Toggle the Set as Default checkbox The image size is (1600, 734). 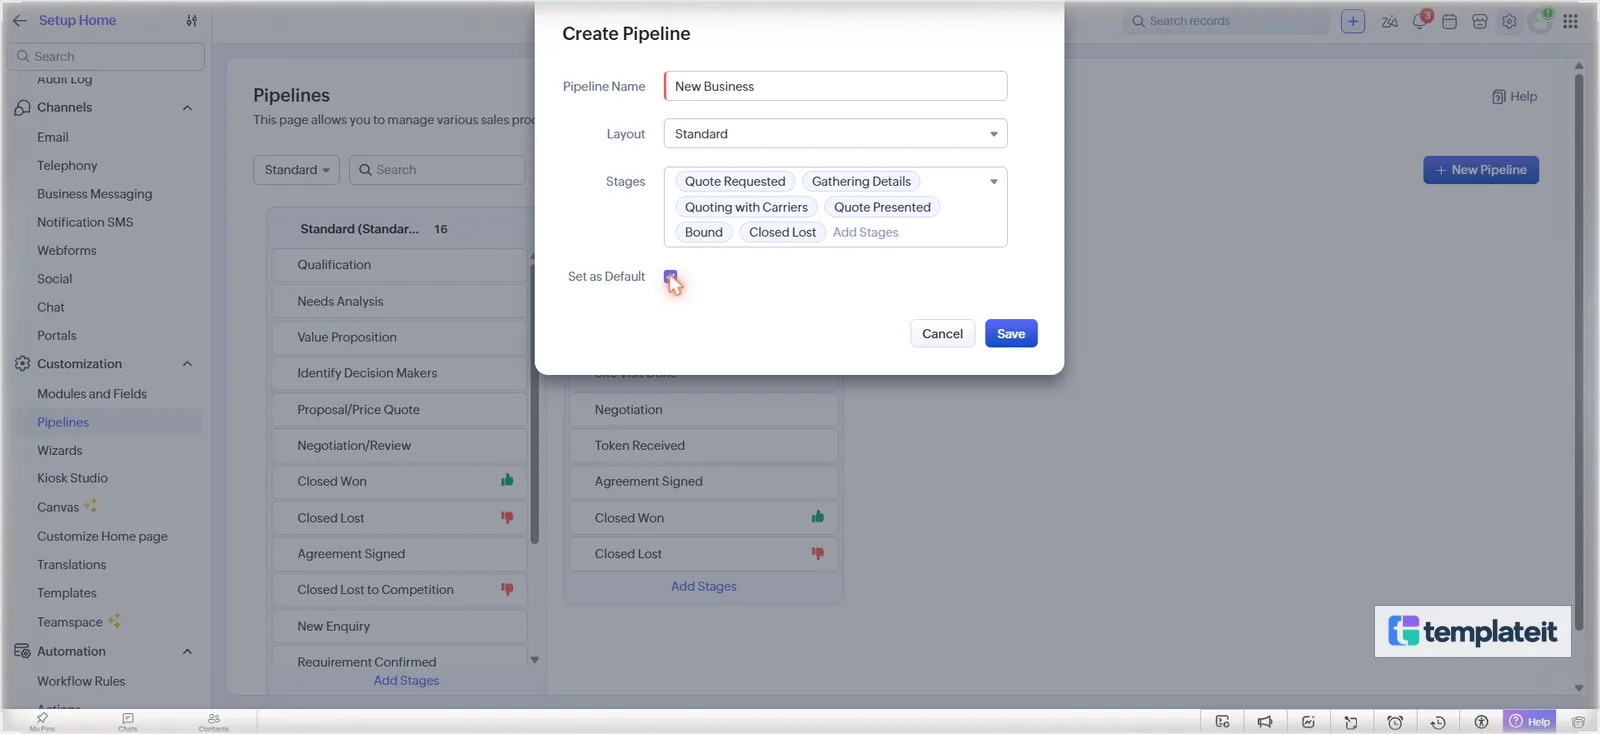click(x=670, y=277)
